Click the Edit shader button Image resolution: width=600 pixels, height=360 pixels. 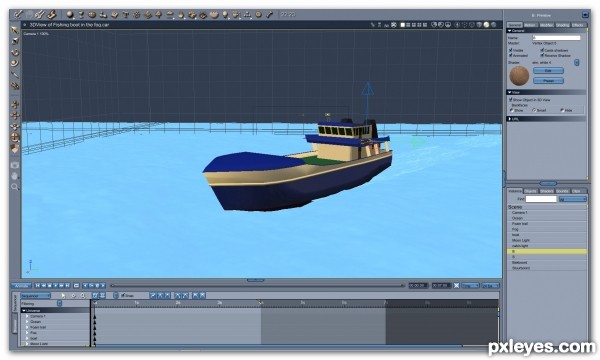tap(548, 71)
